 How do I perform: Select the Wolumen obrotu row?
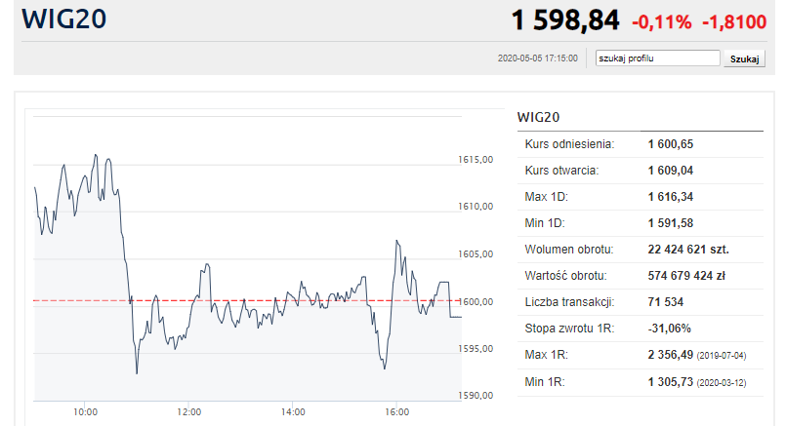[x=640, y=250]
